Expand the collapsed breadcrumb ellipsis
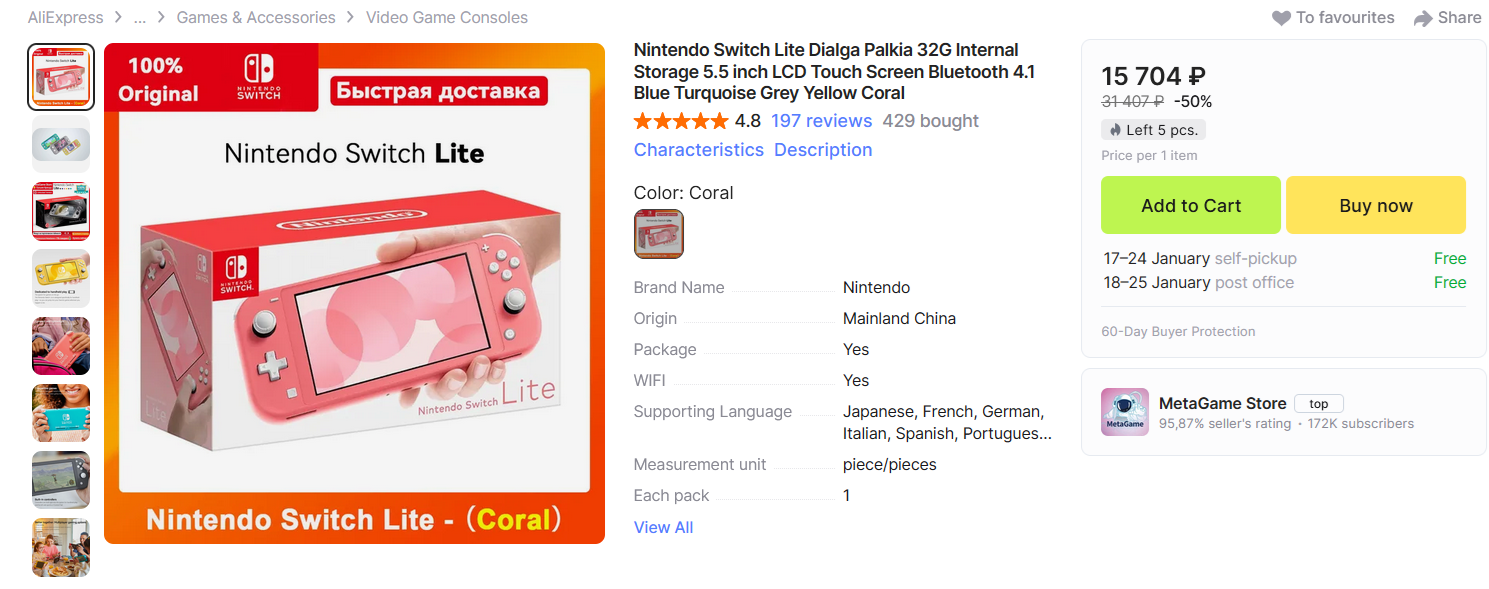This screenshot has width=1489, height=589. pos(140,18)
